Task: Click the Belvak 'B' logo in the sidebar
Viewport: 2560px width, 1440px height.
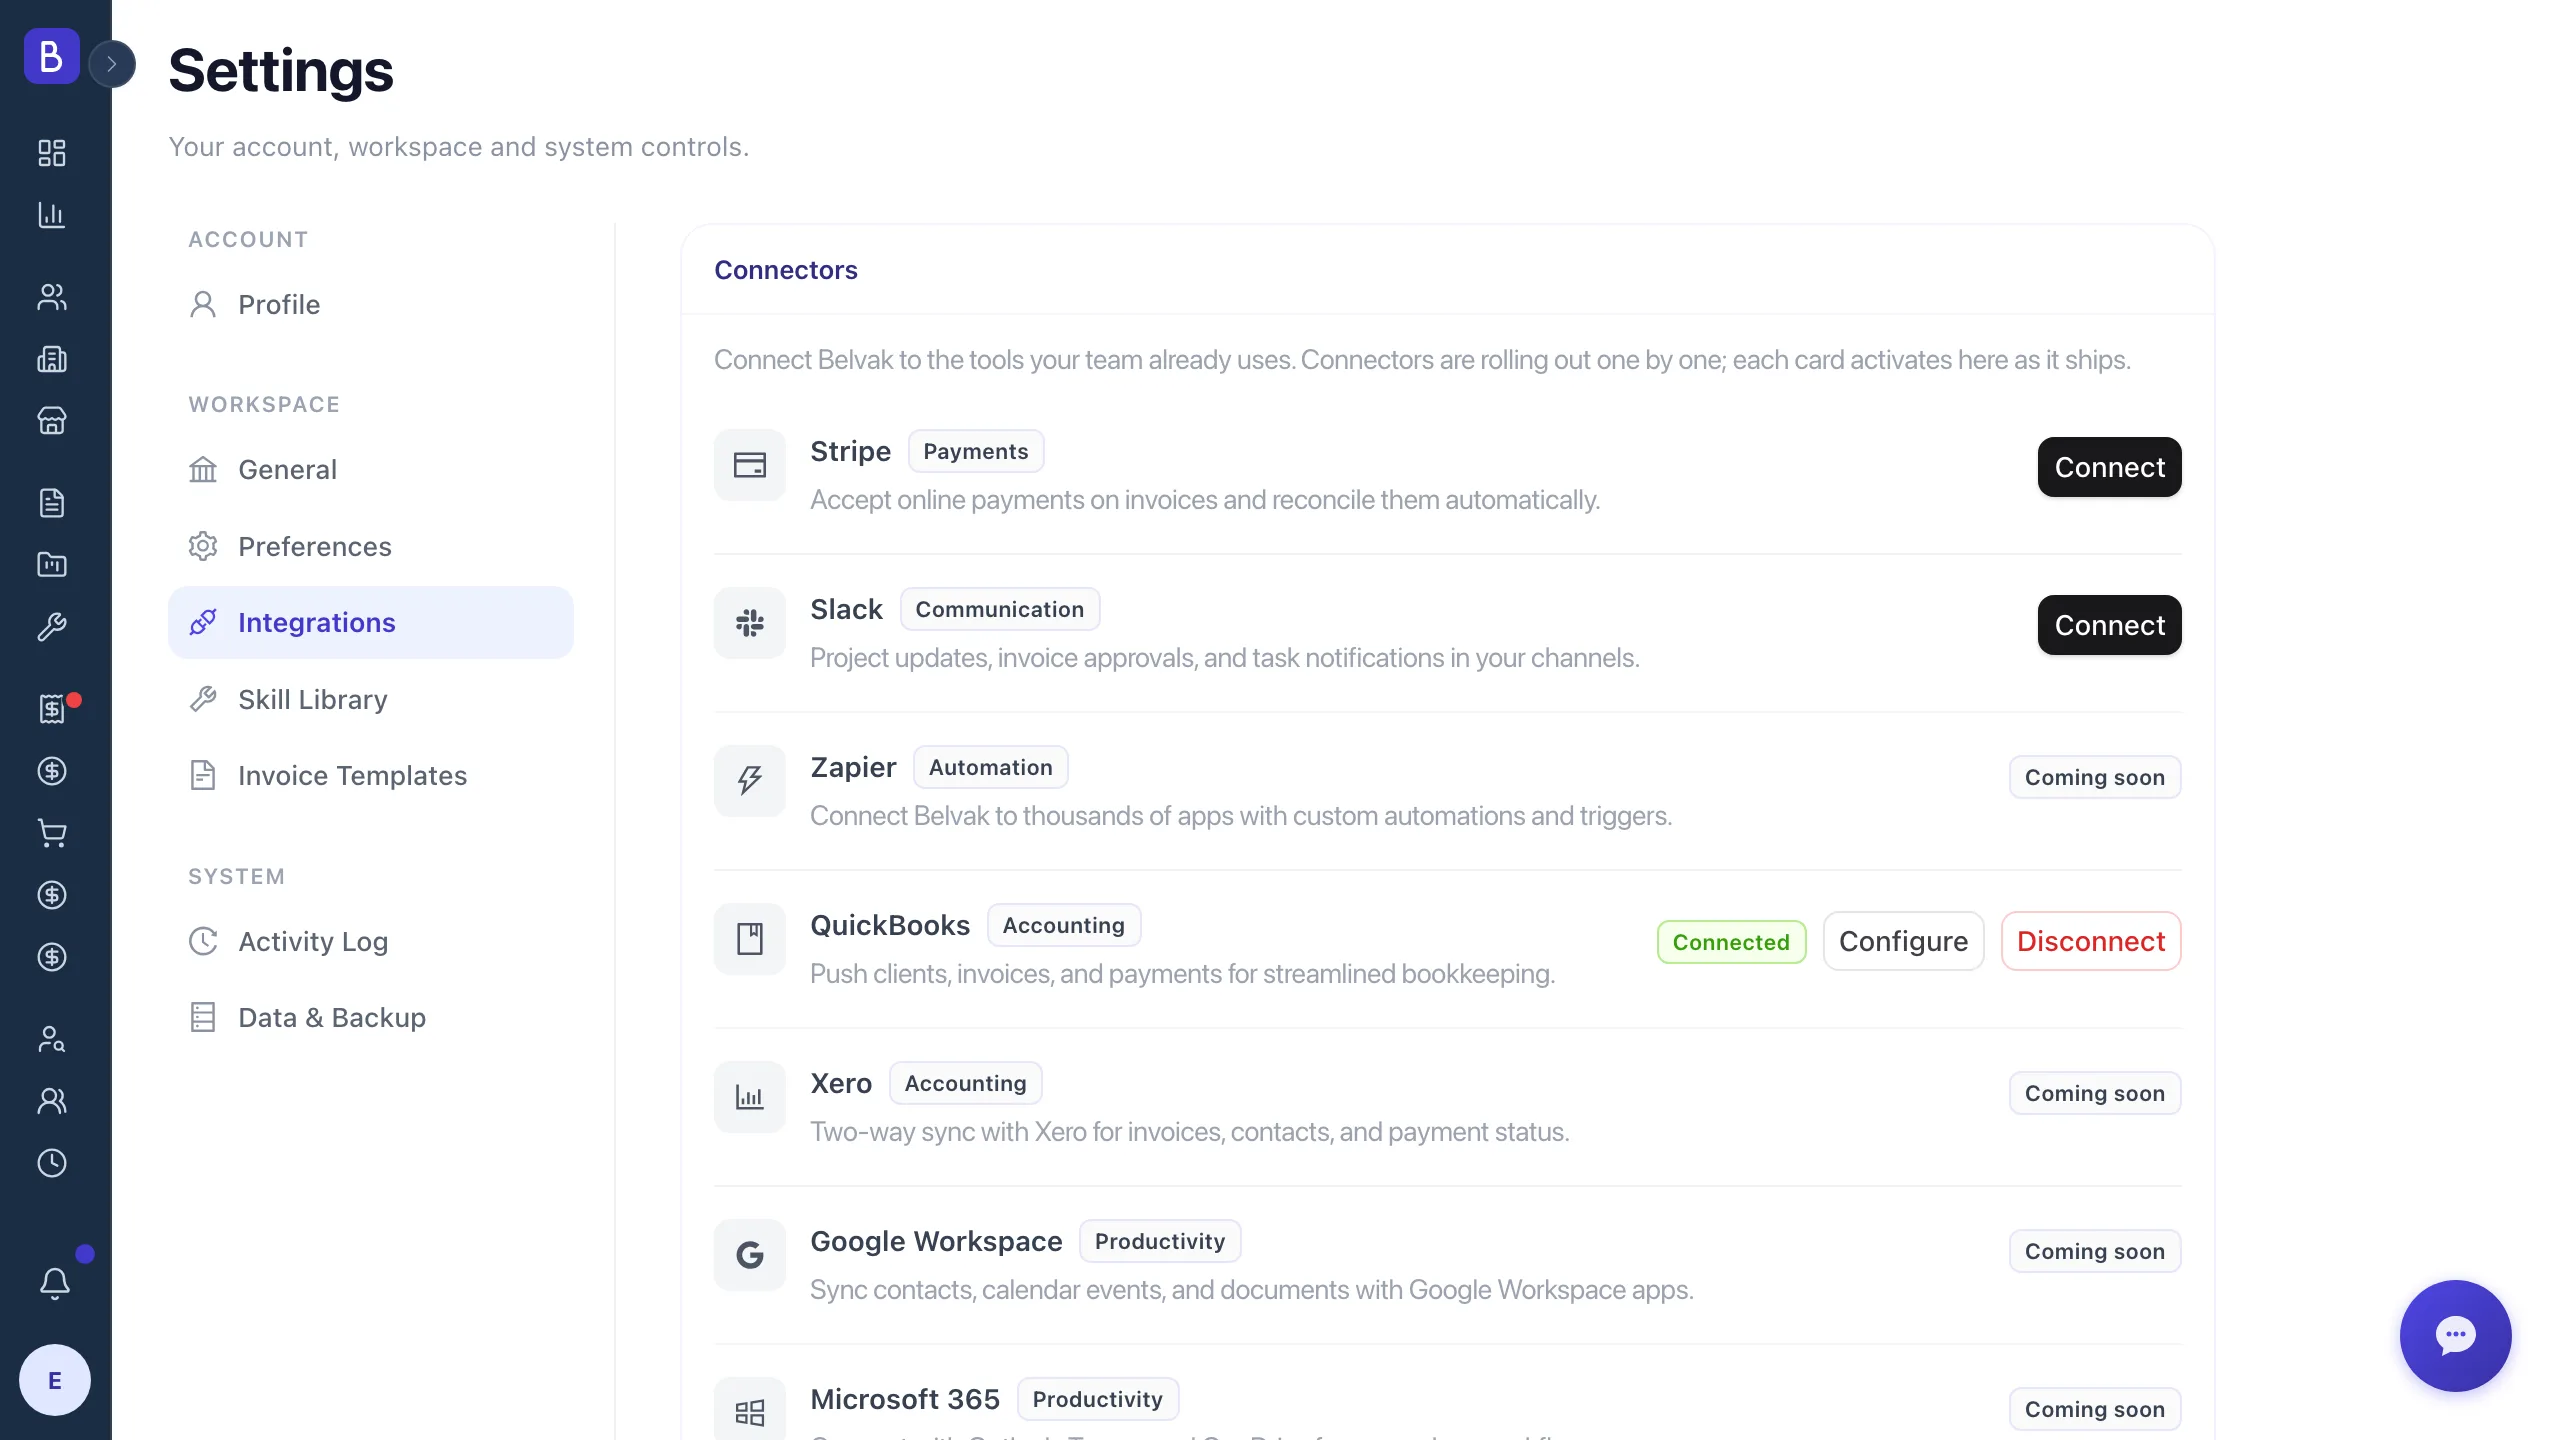Action: [51, 56]
